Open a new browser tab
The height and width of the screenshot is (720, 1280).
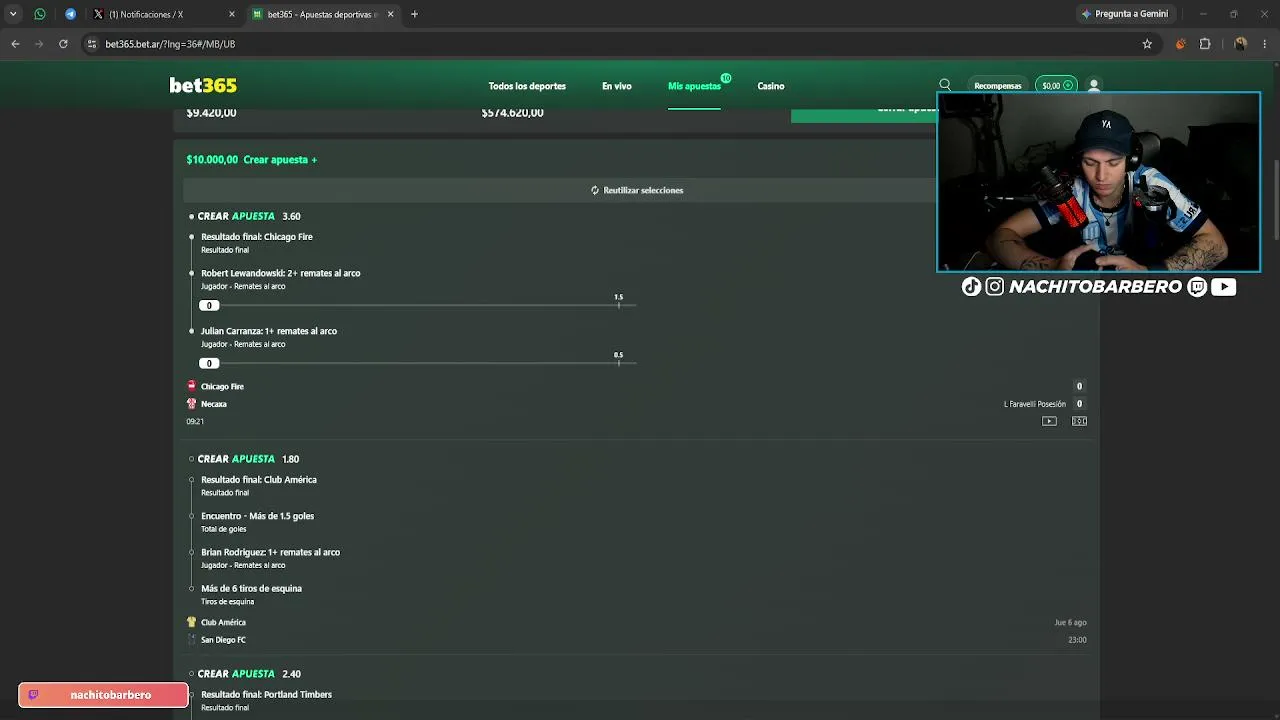pyautogui.click(x=414, y=14)
